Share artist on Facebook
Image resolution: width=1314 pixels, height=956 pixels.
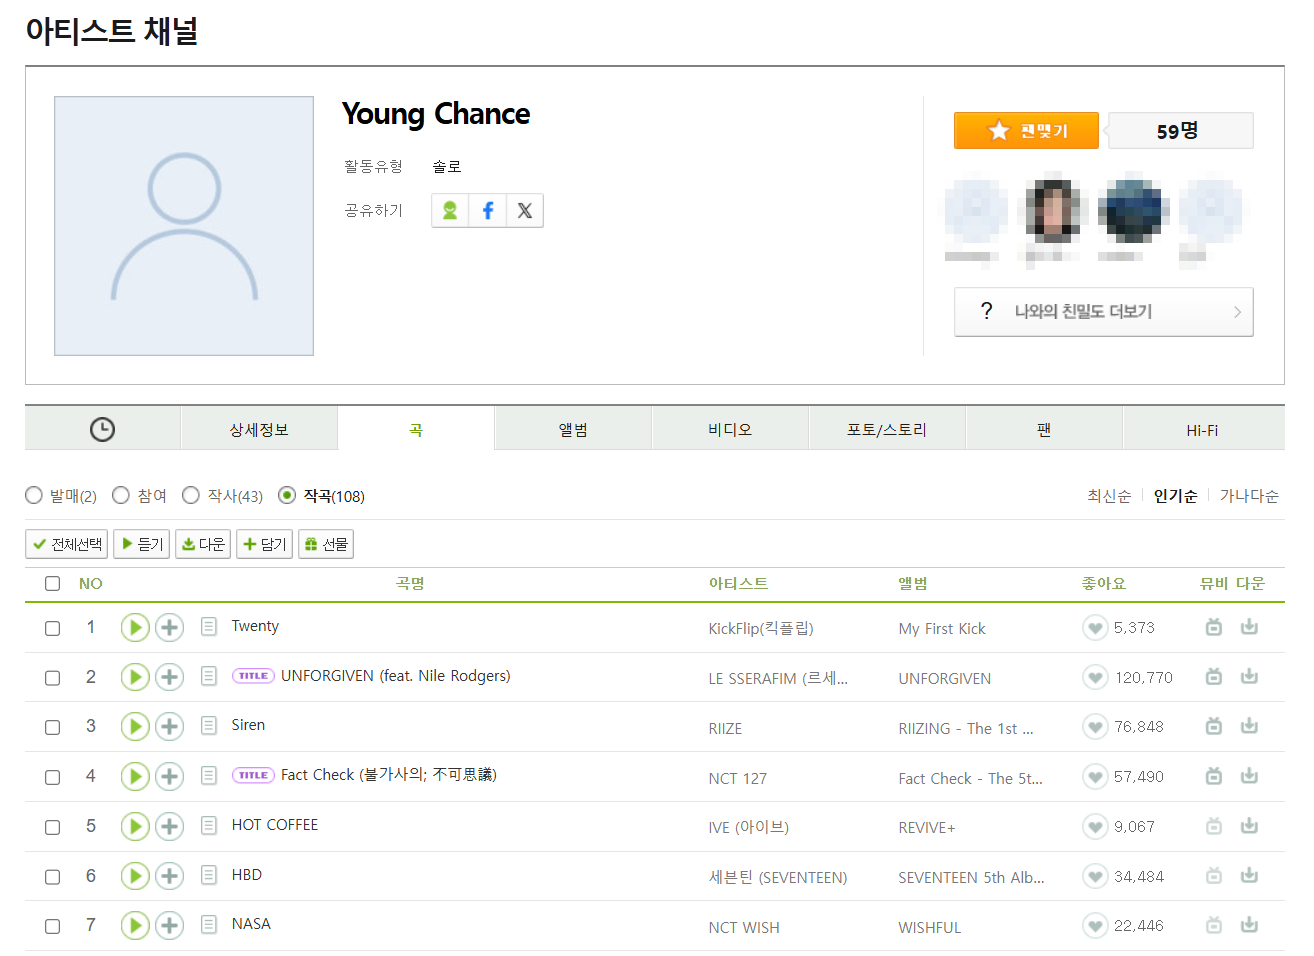[488, 211]
